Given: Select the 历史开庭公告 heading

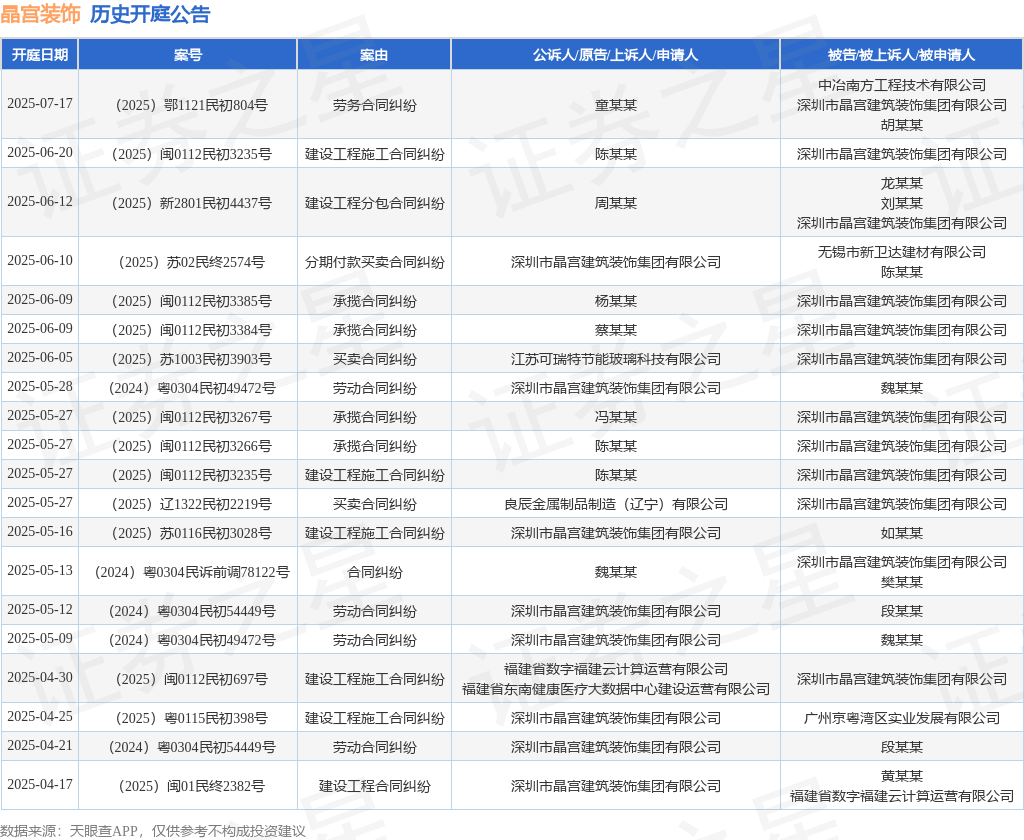Looking at the screenshot, I should pyautogui.click(x=150, y=14).
